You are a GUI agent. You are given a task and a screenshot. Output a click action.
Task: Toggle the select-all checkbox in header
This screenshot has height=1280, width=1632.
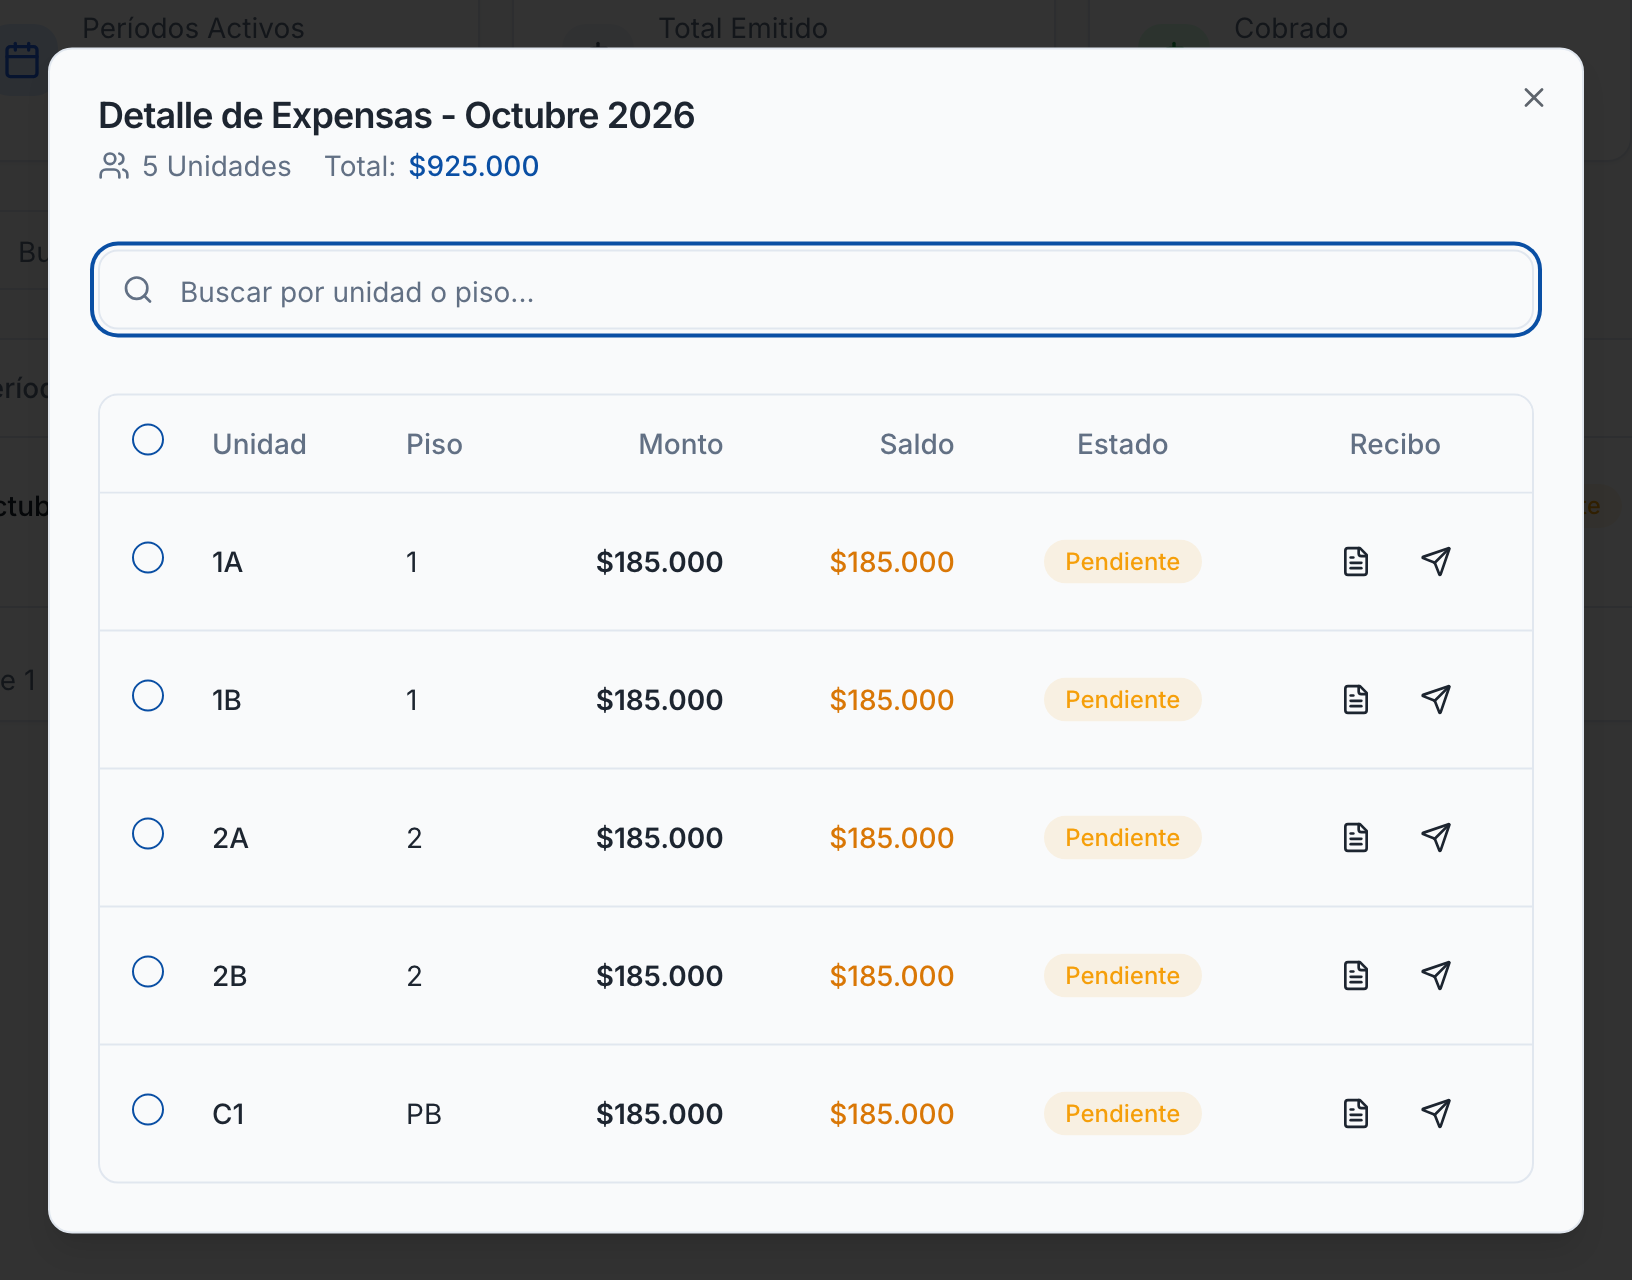(148, 440)
